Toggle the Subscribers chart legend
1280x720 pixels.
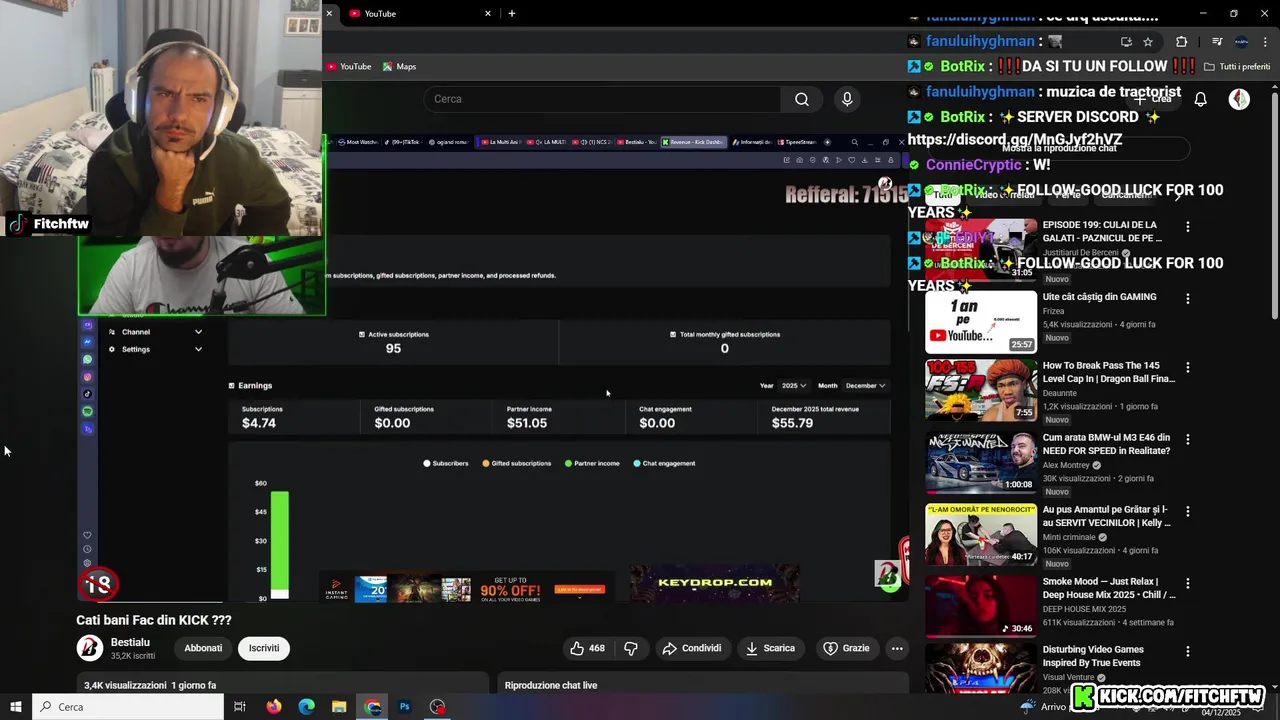pyautogui.click(x=446, y=463)
